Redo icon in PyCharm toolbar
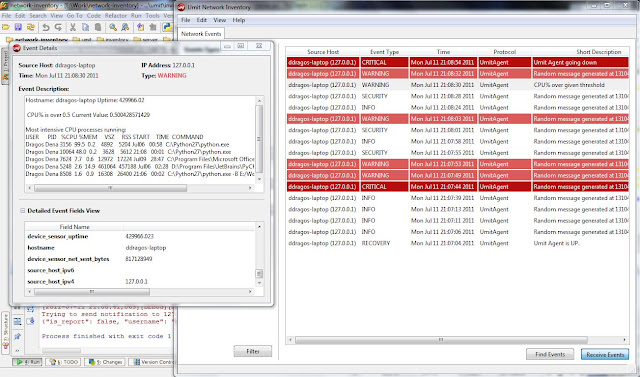 coord(58,27)
